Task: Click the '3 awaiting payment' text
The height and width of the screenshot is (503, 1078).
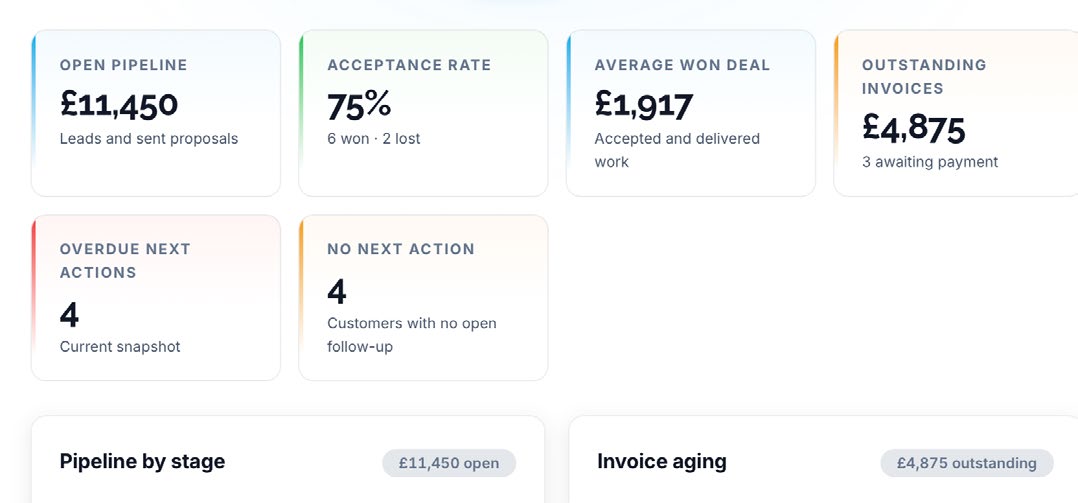Action: pyautogui.click(x=930, y=162)
